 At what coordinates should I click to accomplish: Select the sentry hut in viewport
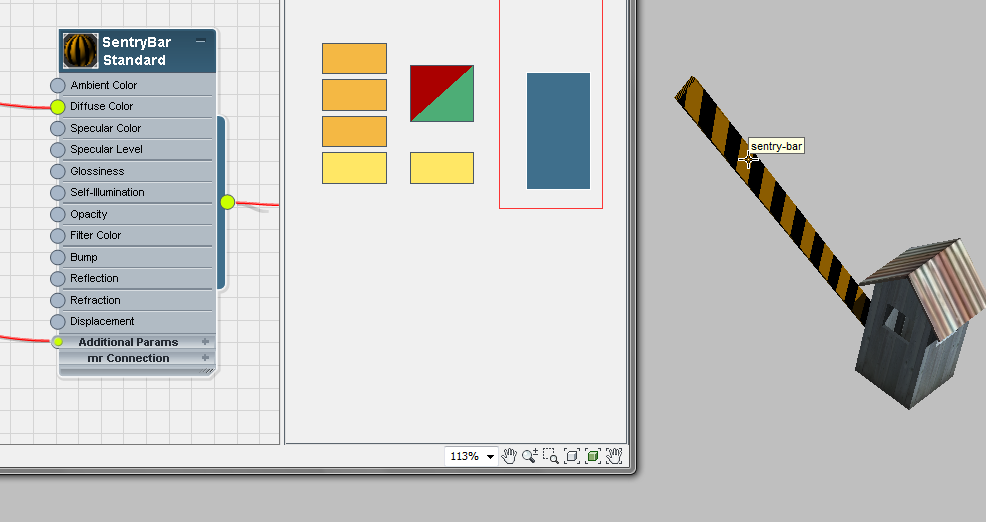pyautogui.click(x=919, y=324)
